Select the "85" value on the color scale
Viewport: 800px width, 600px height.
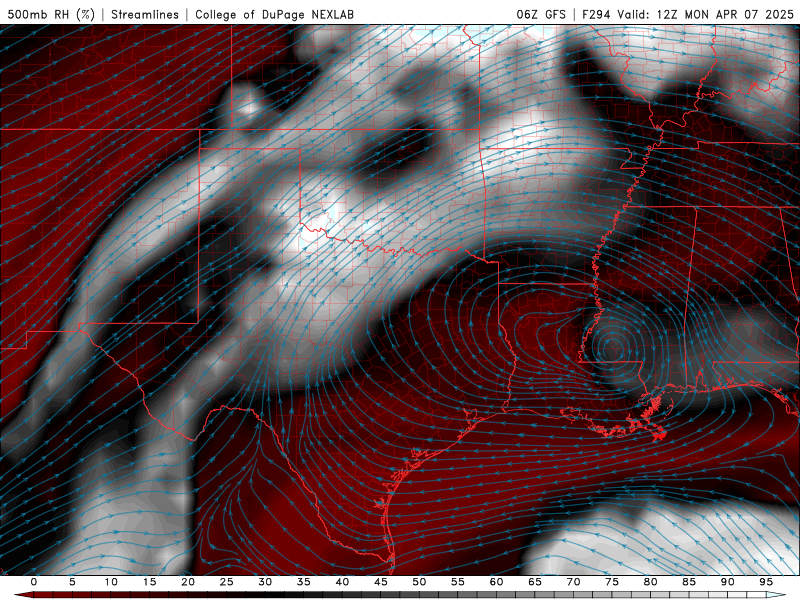(x=689, y=582)
